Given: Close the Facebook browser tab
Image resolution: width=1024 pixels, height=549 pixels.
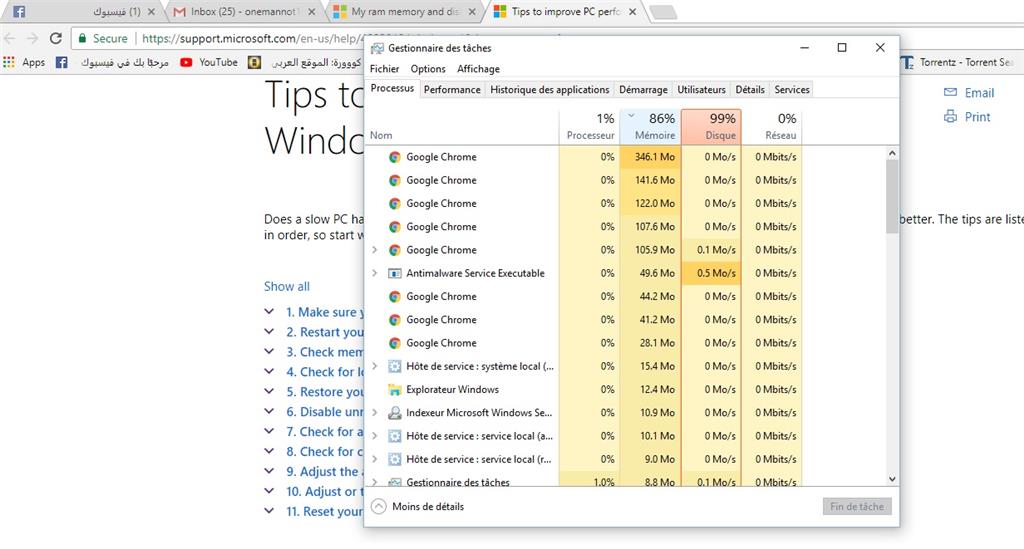Looking at the screenshot, I should click(x=152, y=12).
